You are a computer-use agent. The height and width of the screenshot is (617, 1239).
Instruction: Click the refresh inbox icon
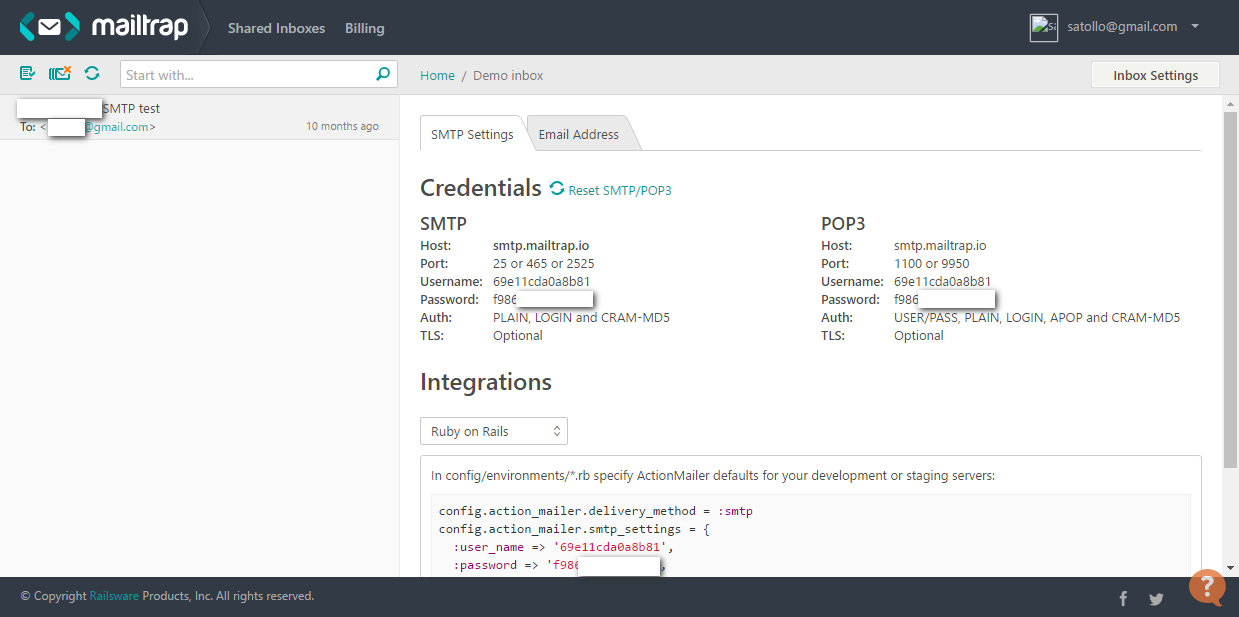[92, 73]
